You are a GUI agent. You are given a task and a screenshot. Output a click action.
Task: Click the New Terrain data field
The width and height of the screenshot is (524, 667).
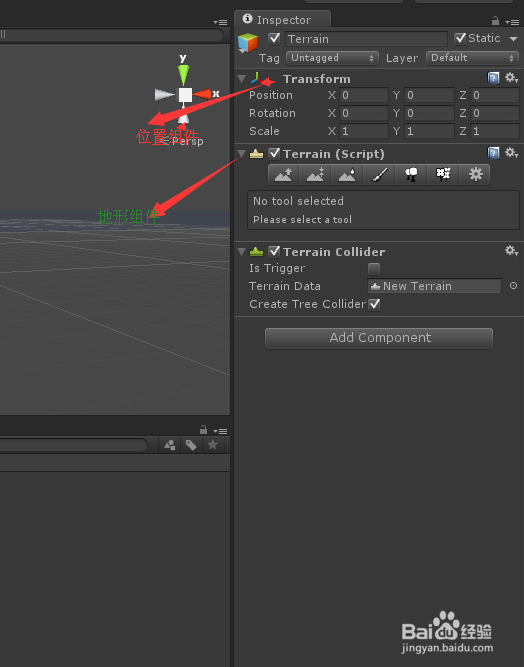[x=434, y=286]
